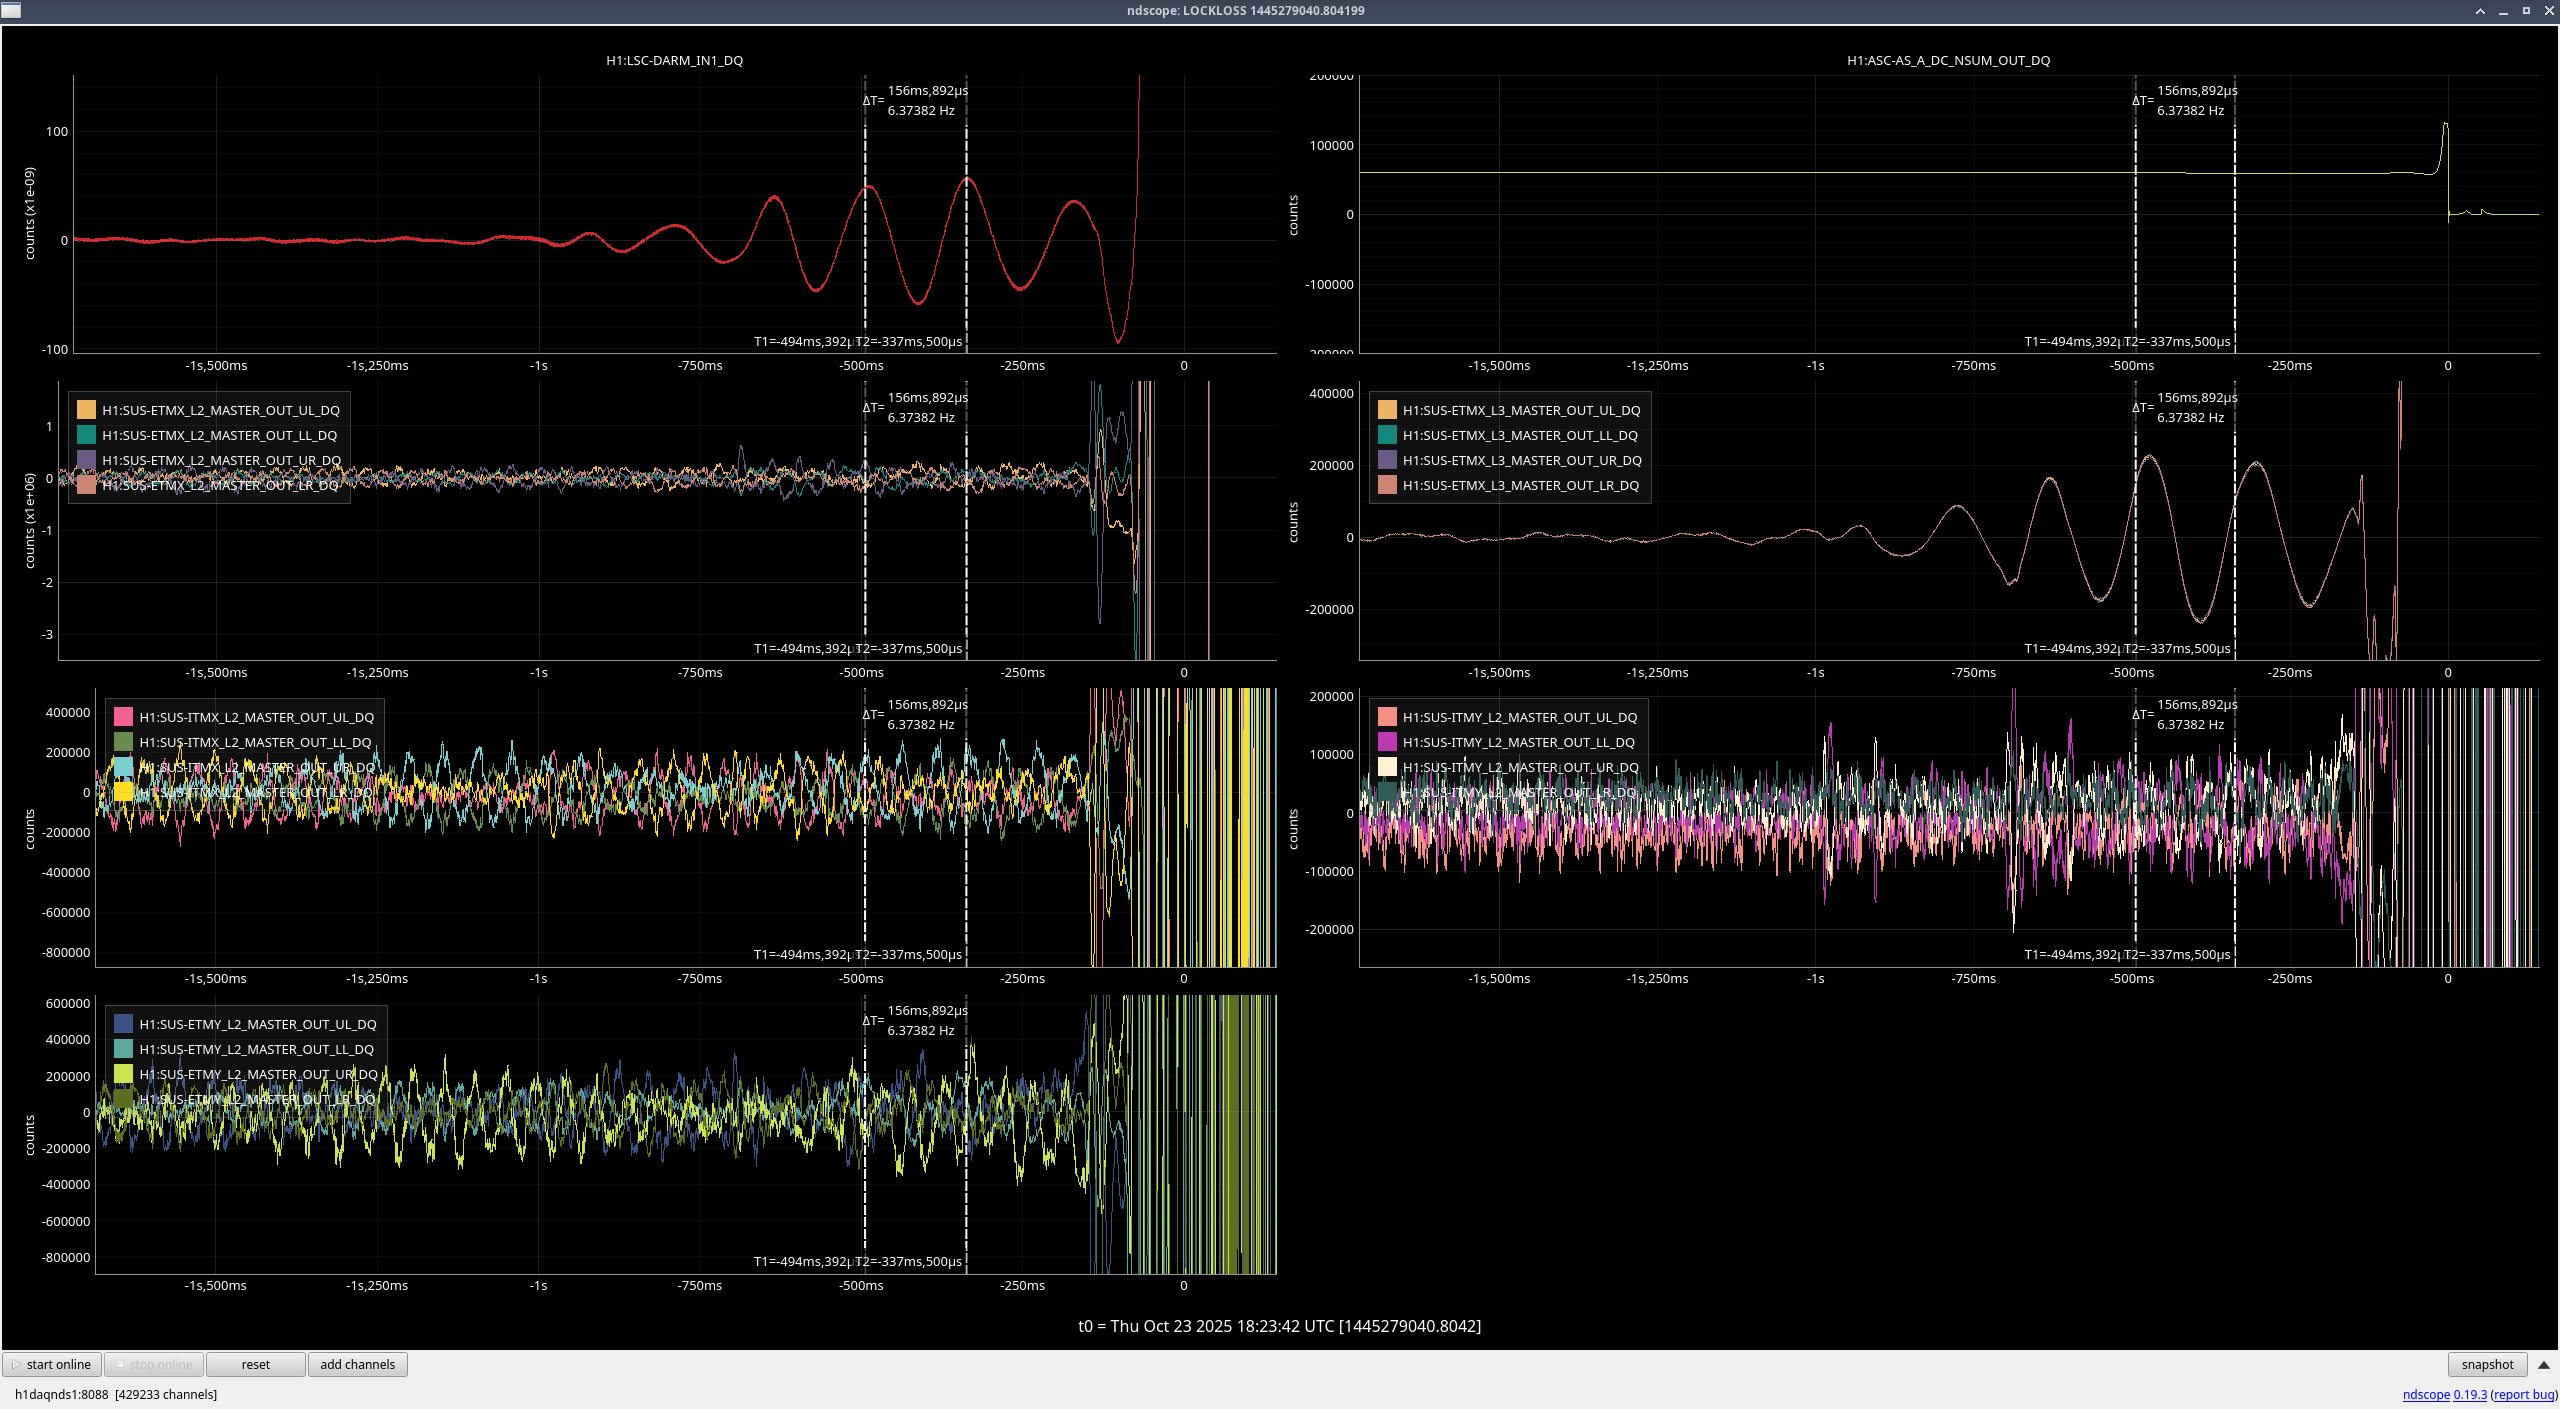Expand the control bar with up-arrow
The width and height of the screenshot is (2560, 1409).
(2543, 1365)
